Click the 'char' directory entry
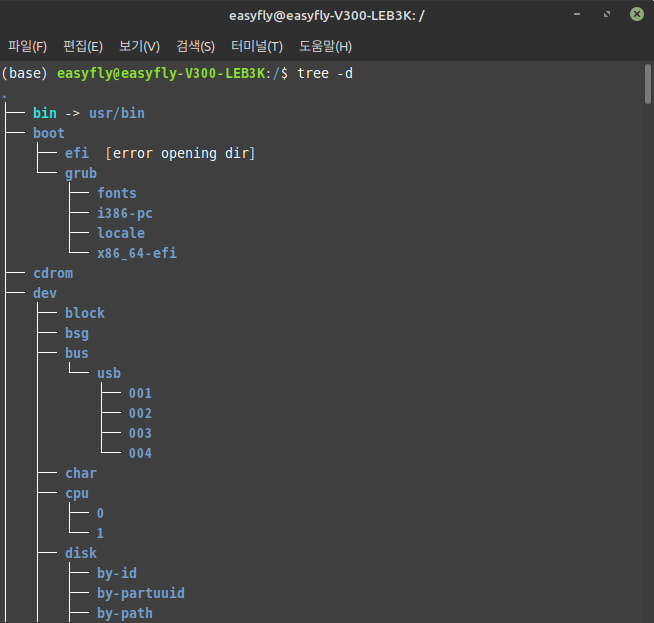 tap(81, 474)
